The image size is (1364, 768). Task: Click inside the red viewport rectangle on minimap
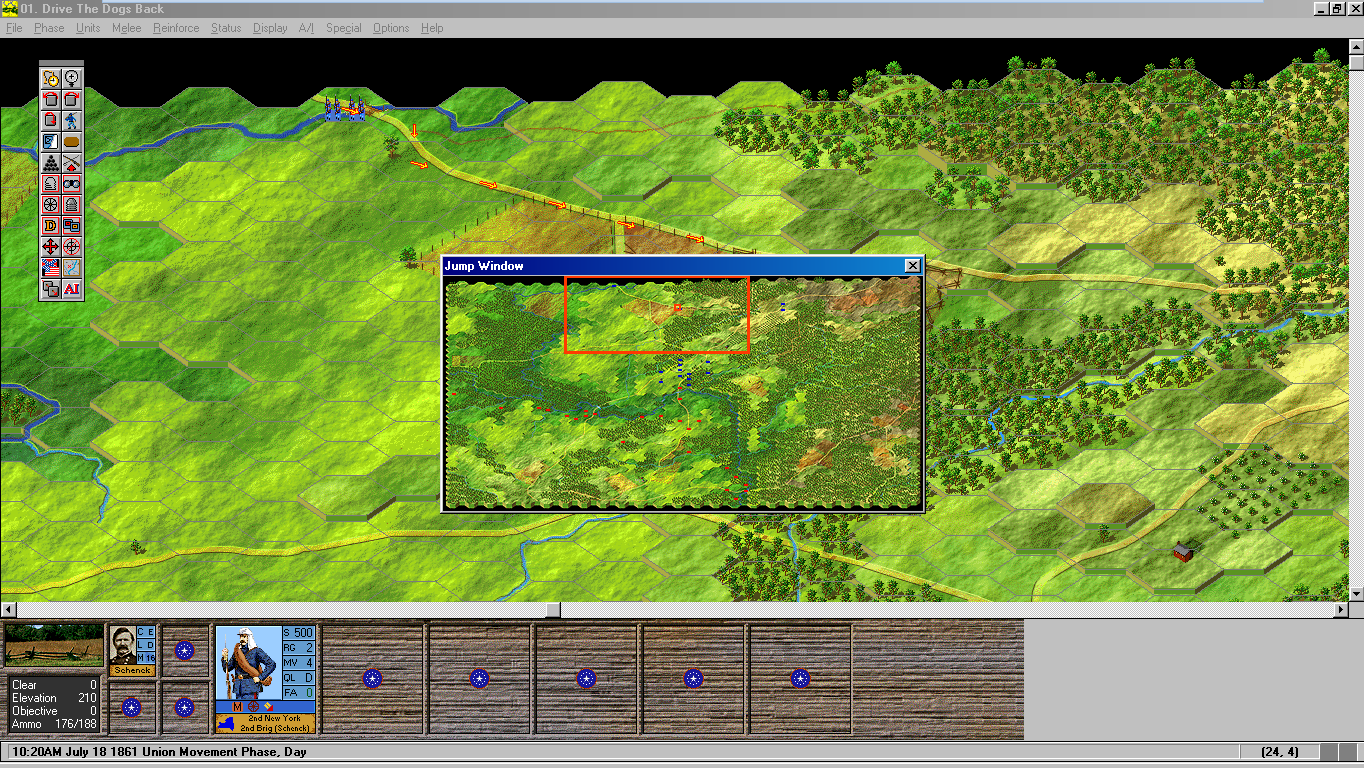click(x=657, y=315)
